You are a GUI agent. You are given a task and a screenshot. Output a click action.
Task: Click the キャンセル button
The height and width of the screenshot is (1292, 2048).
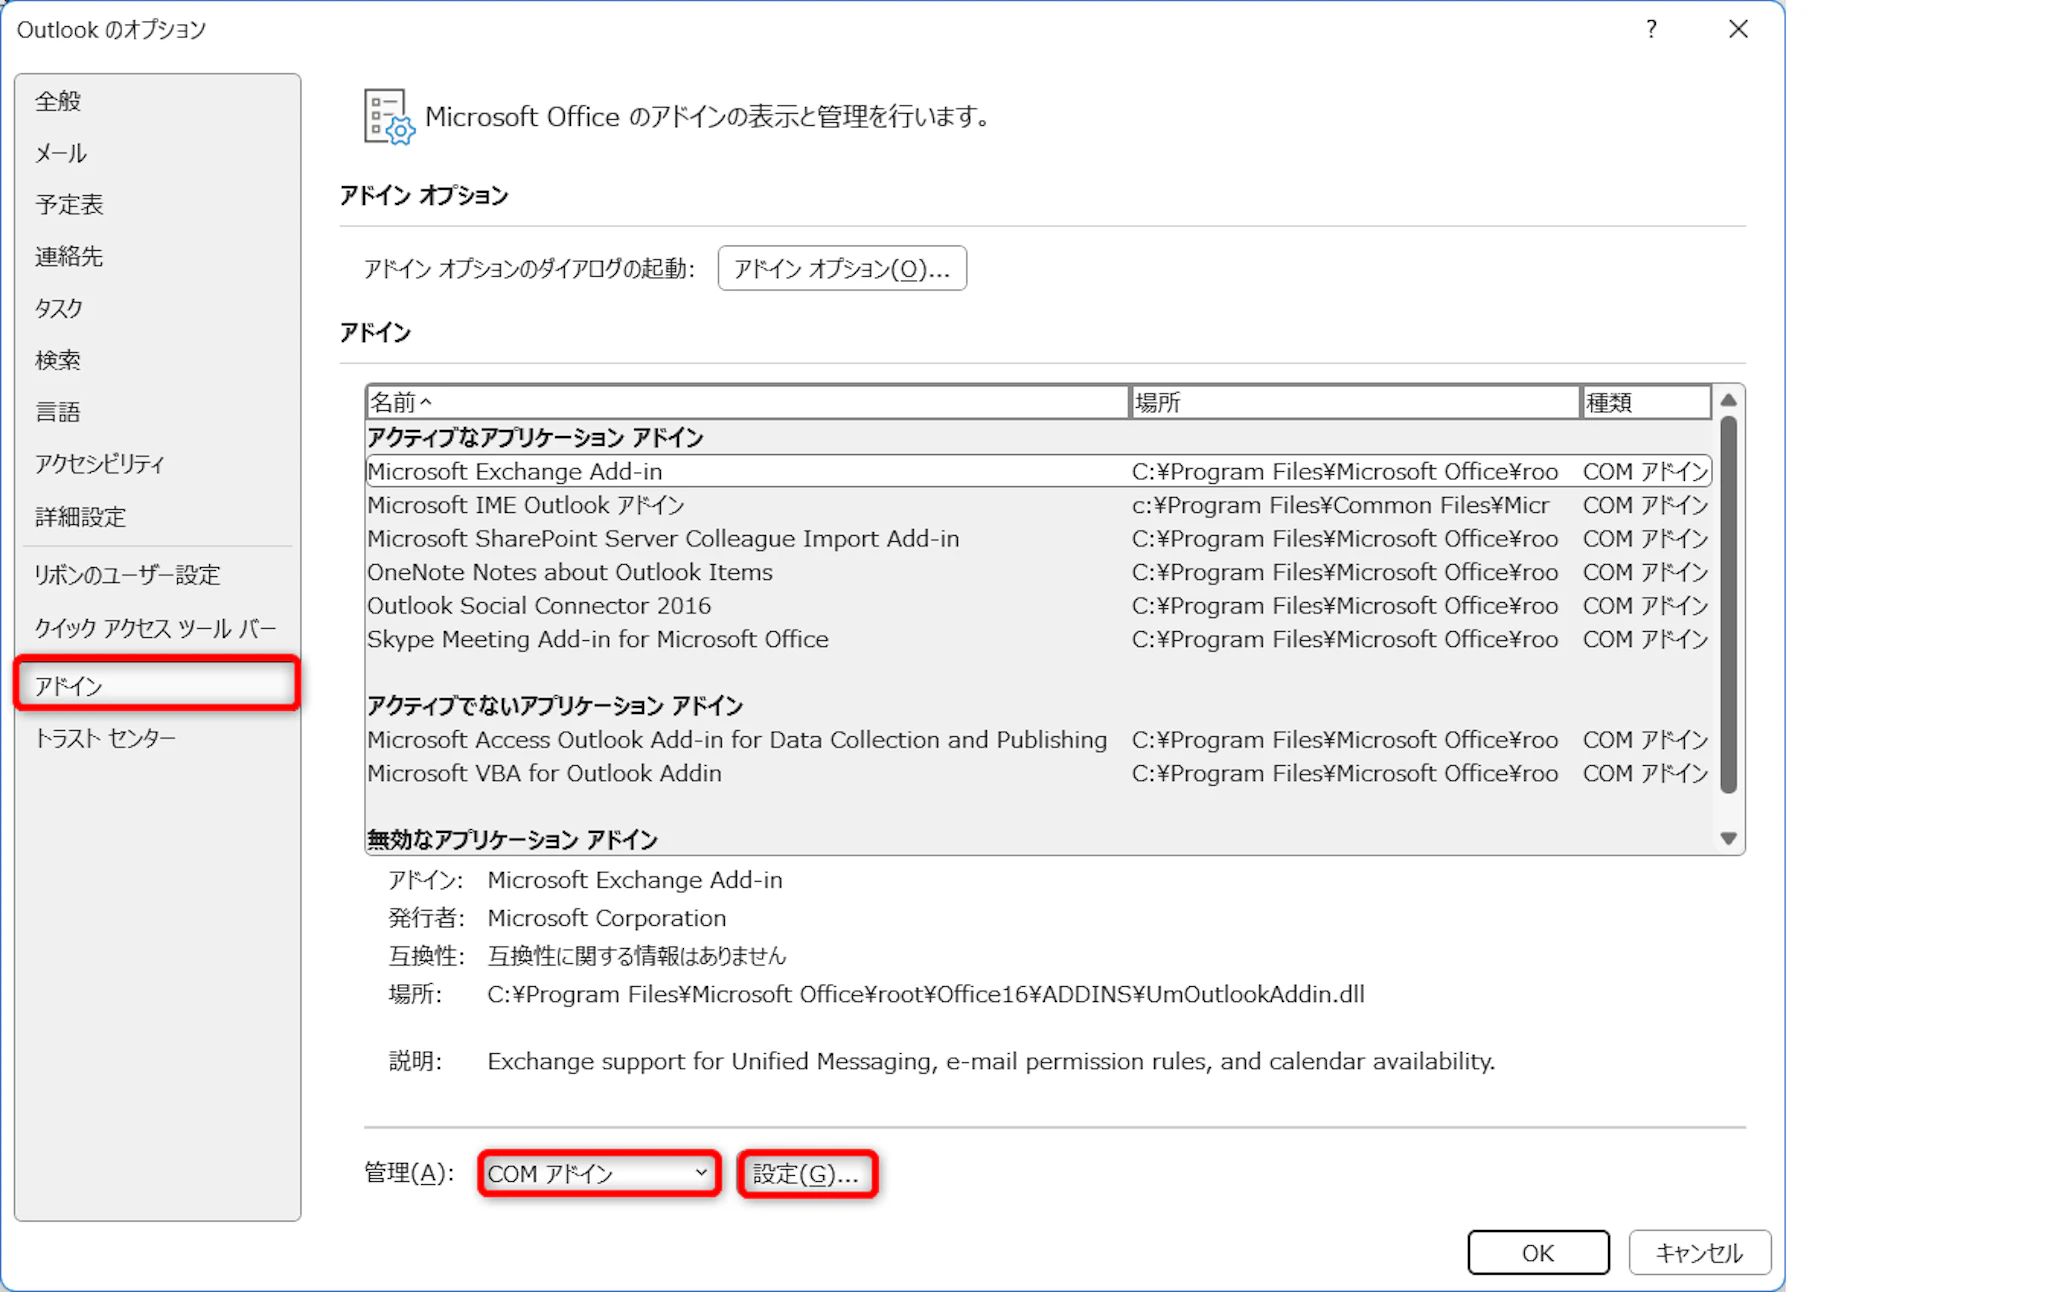pyautogui.click(x=1698, y=1252)
